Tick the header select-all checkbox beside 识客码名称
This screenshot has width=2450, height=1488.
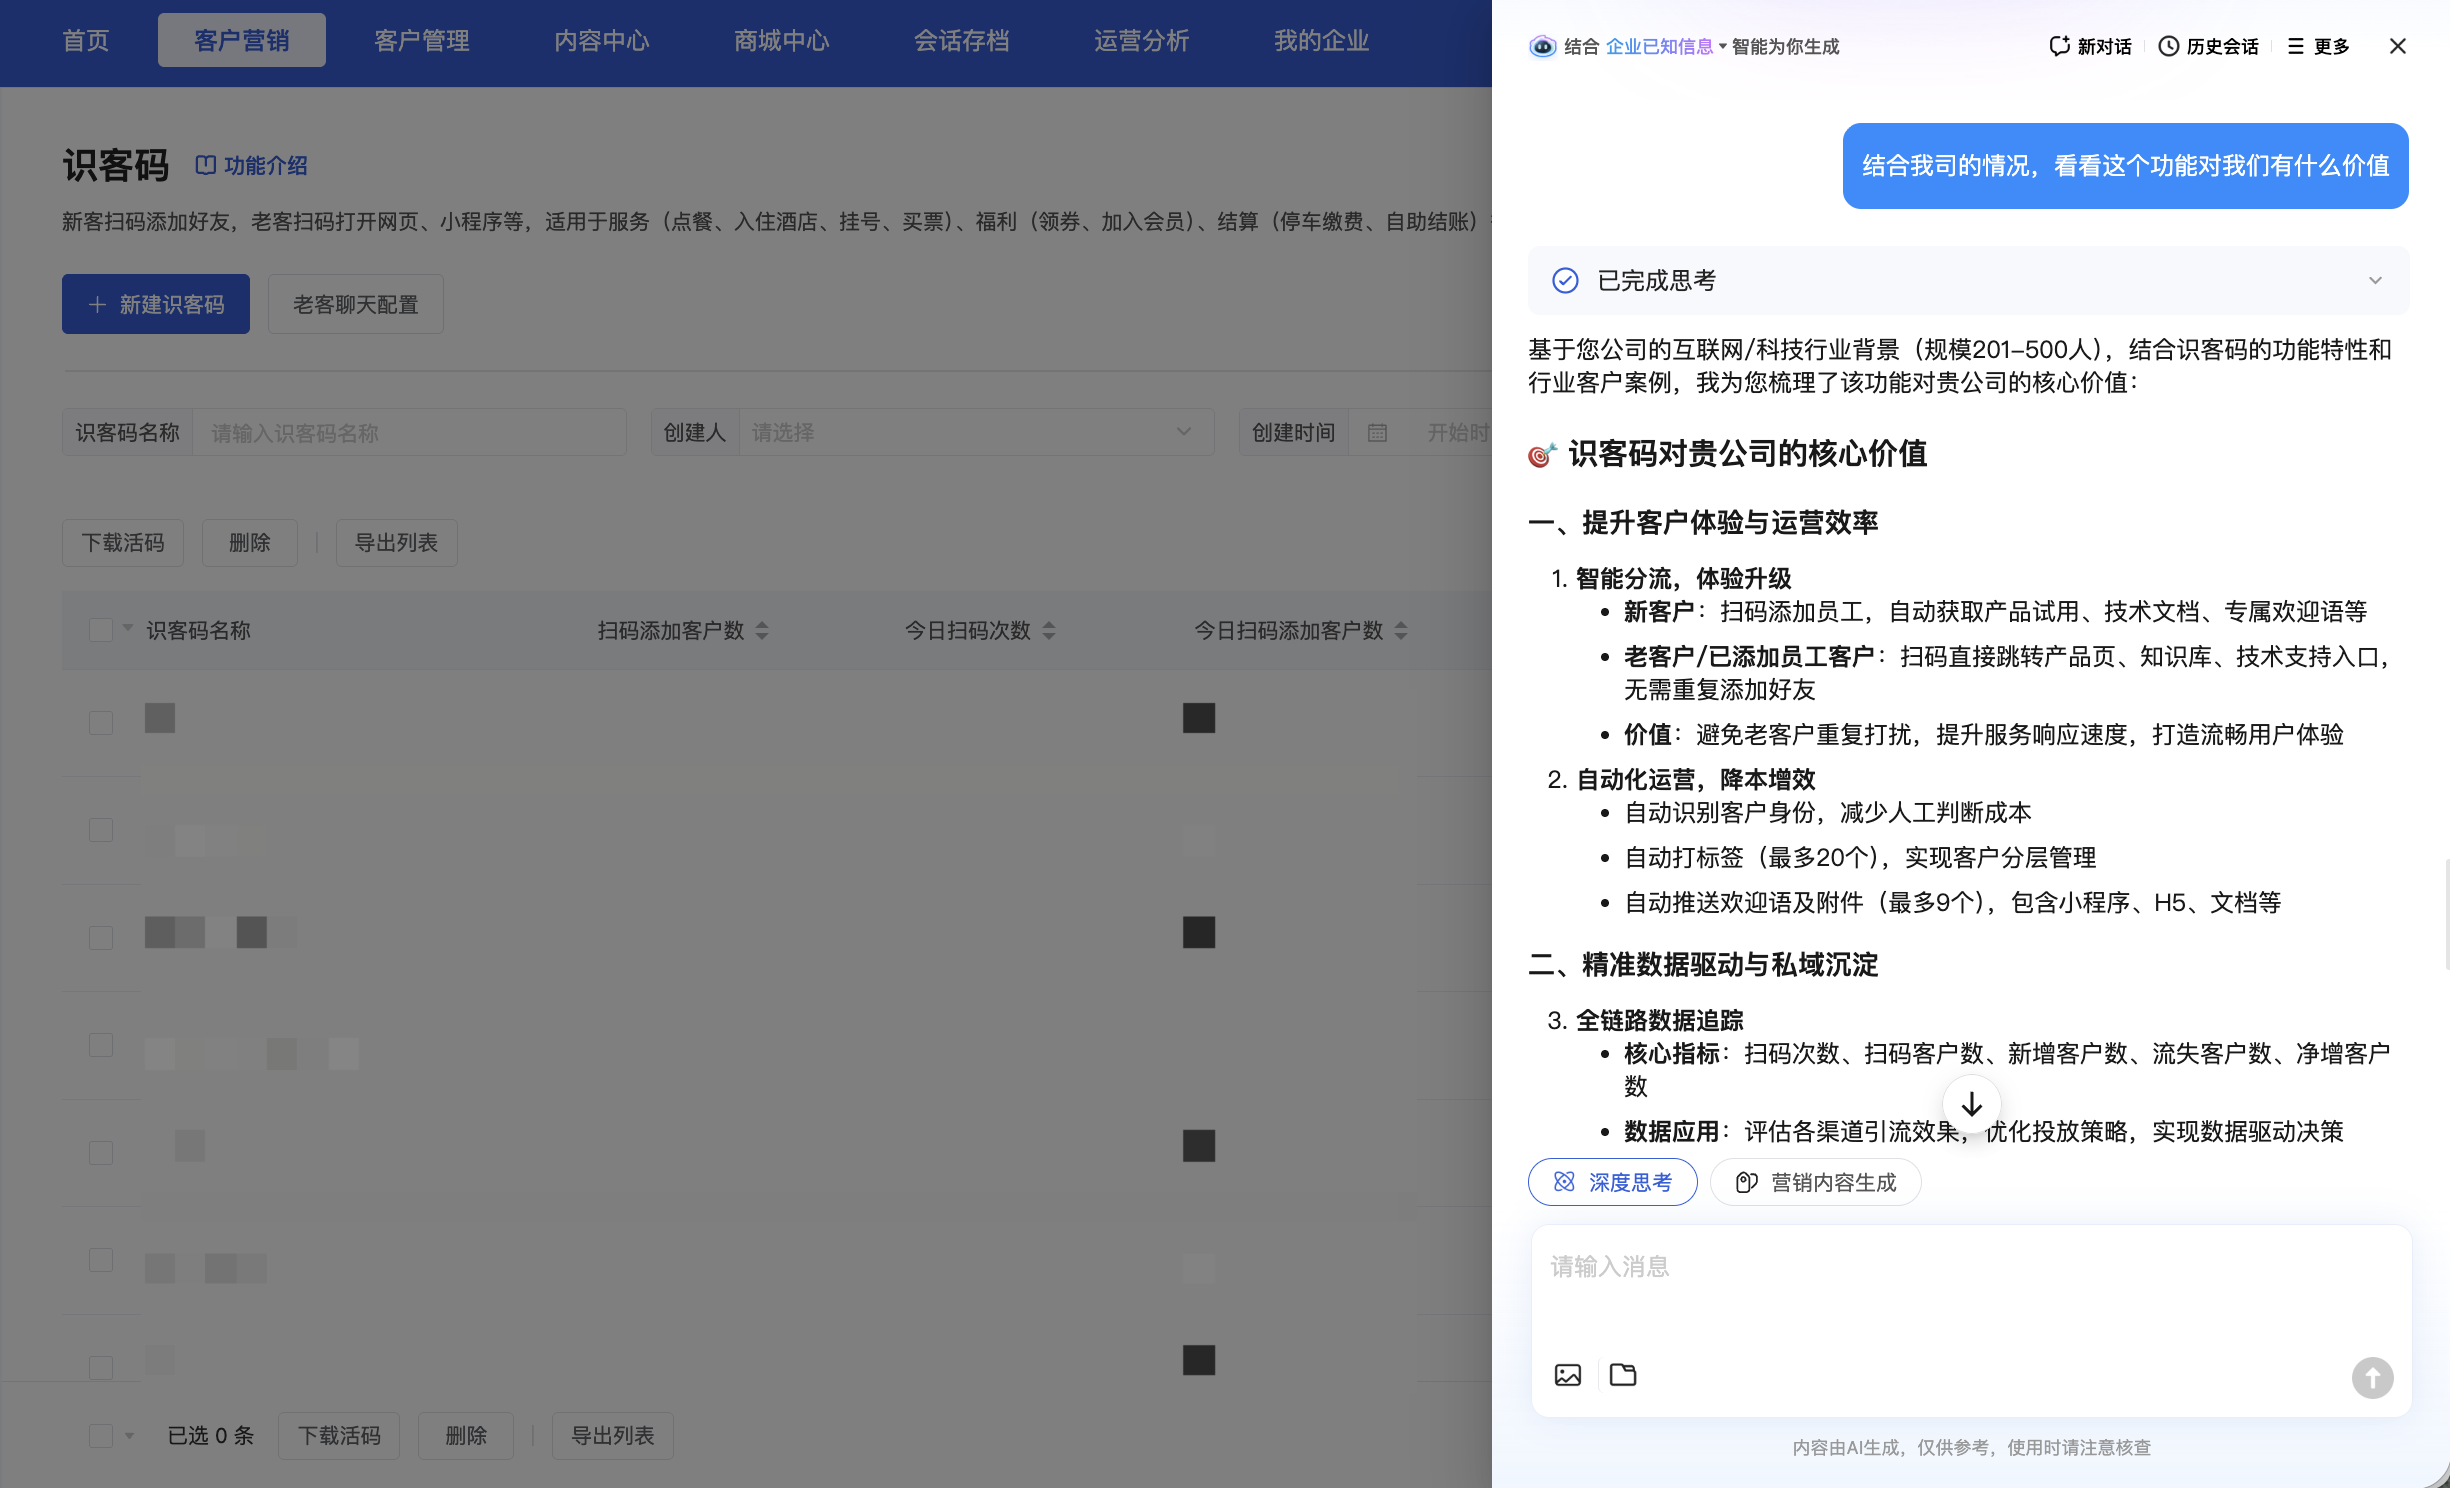[101, 630]
